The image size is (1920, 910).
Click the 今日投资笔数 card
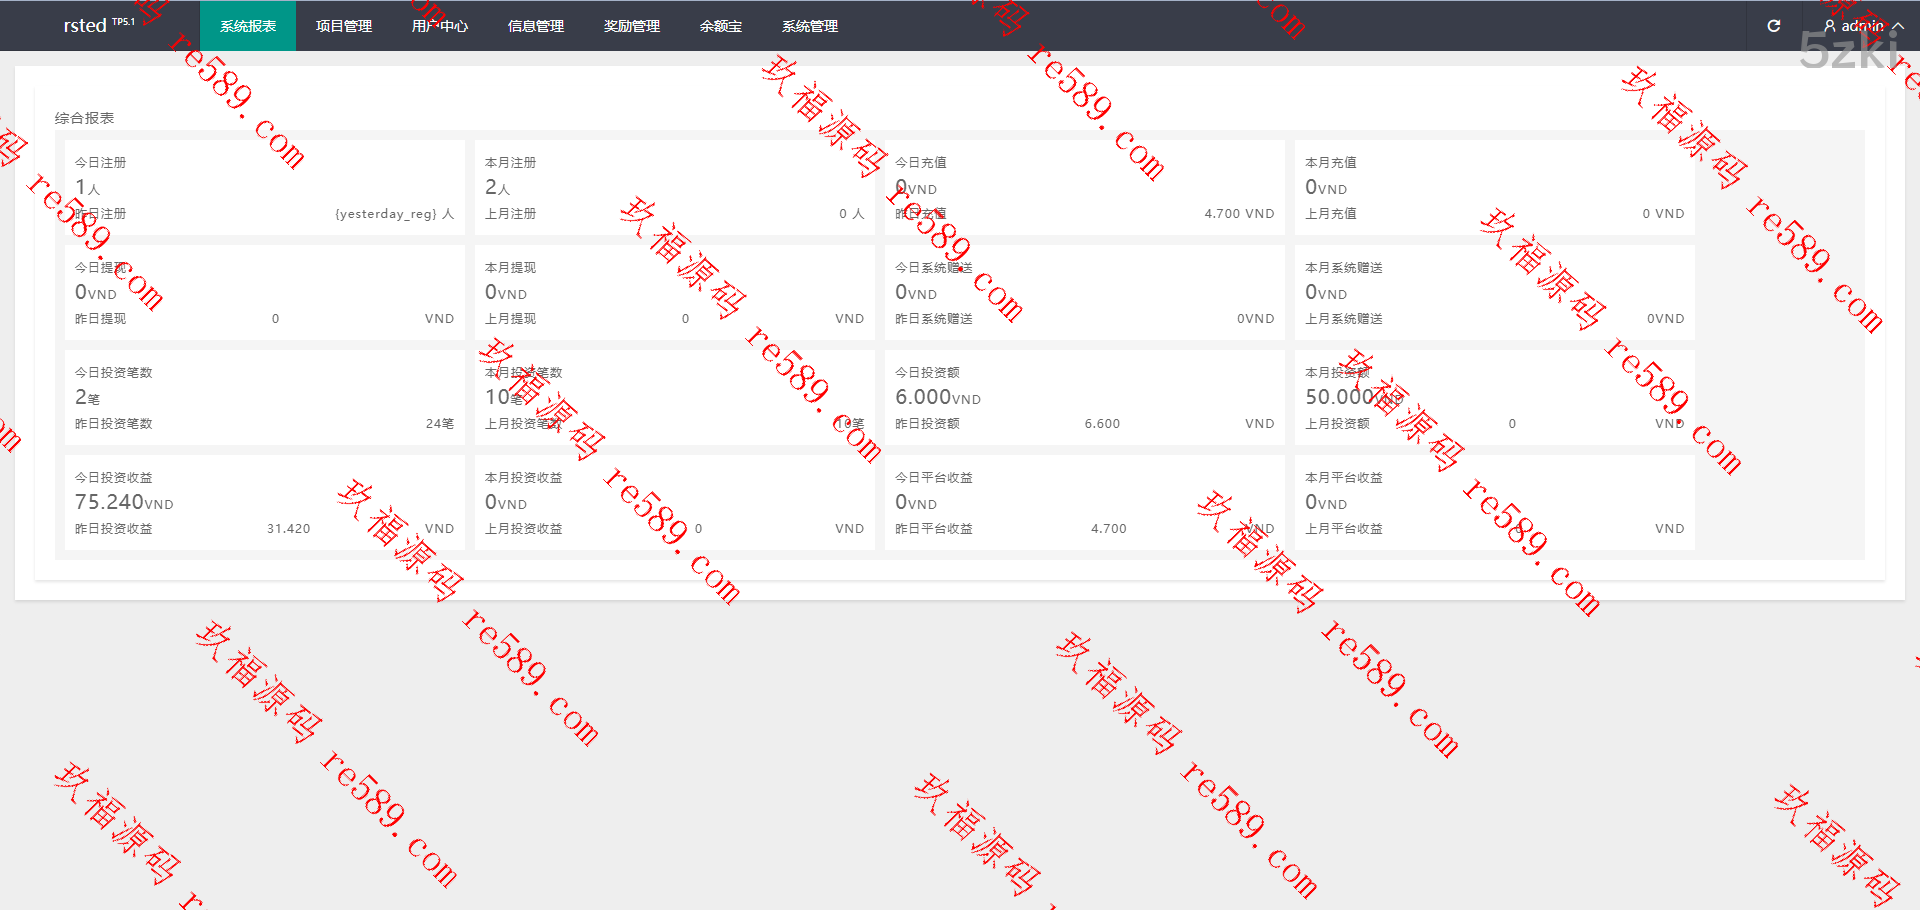[x=264, y=398]
